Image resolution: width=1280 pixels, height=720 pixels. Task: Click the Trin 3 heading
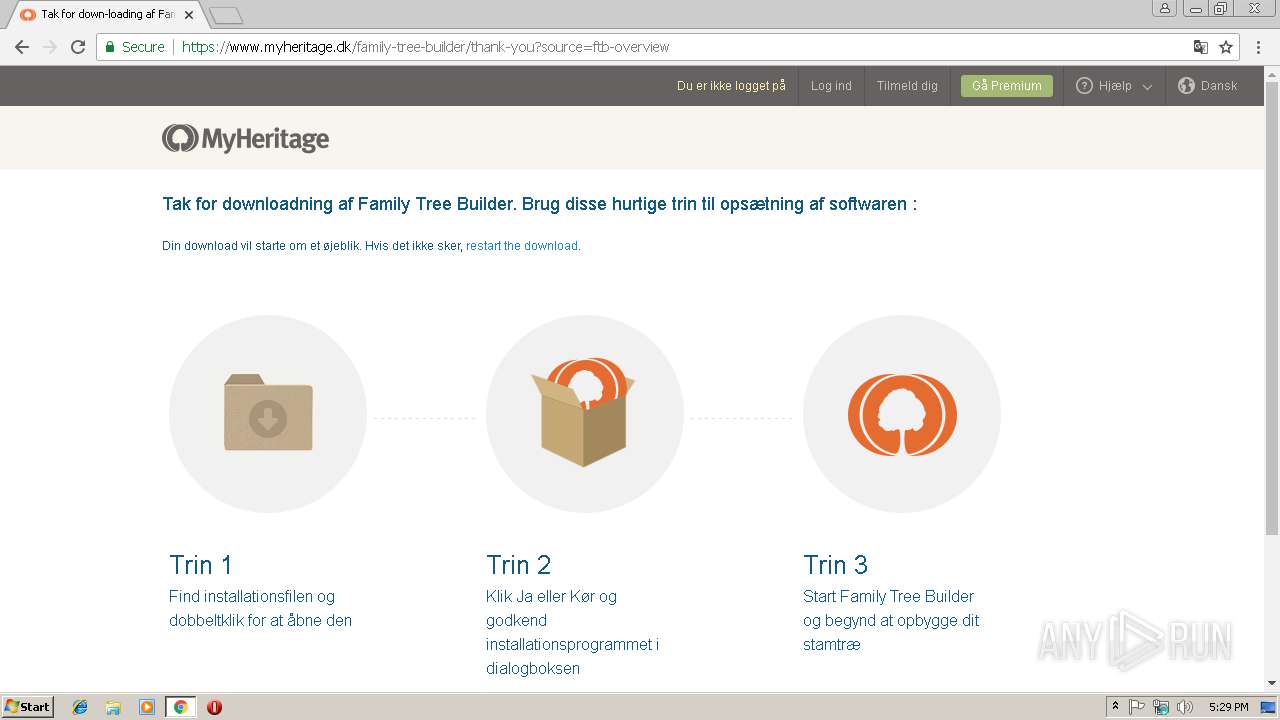[x=836, y=565]
